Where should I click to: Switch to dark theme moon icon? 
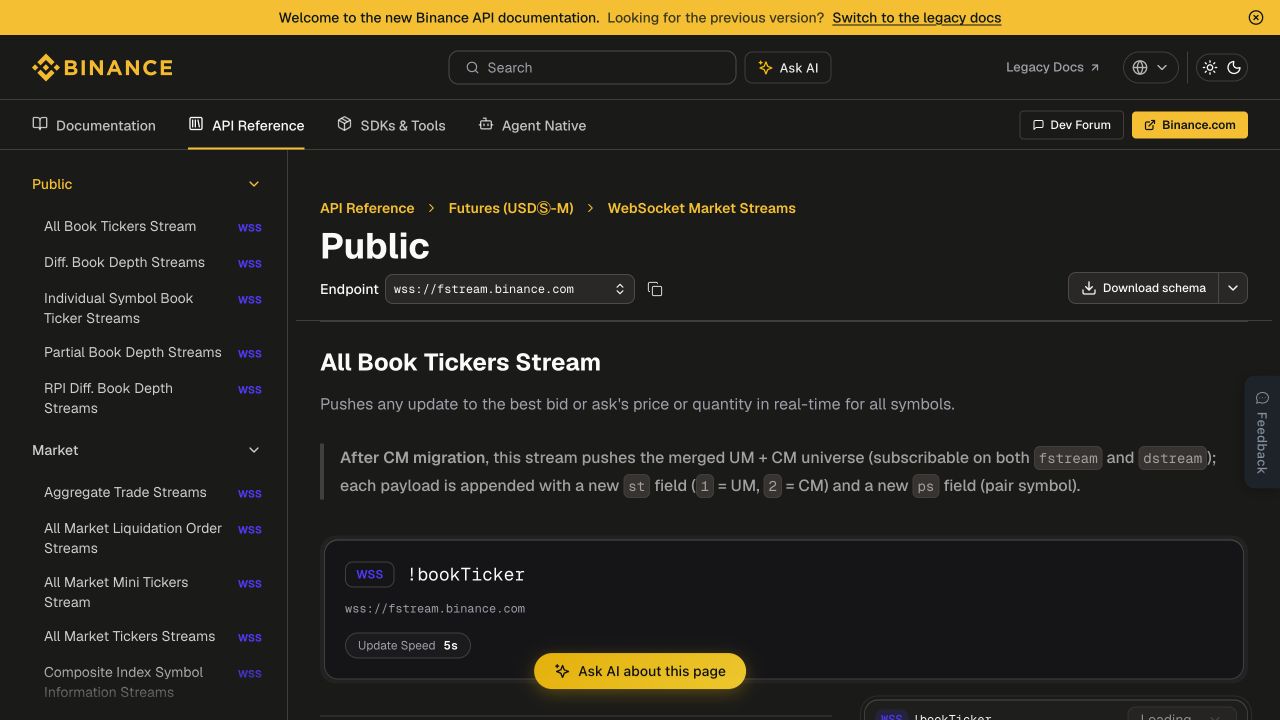pyautogui.click(x=1234, y=67)
